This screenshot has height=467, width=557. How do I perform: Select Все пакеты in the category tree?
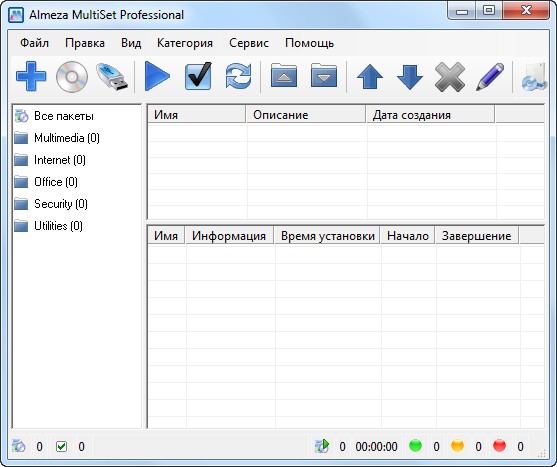tap(64, 116)
